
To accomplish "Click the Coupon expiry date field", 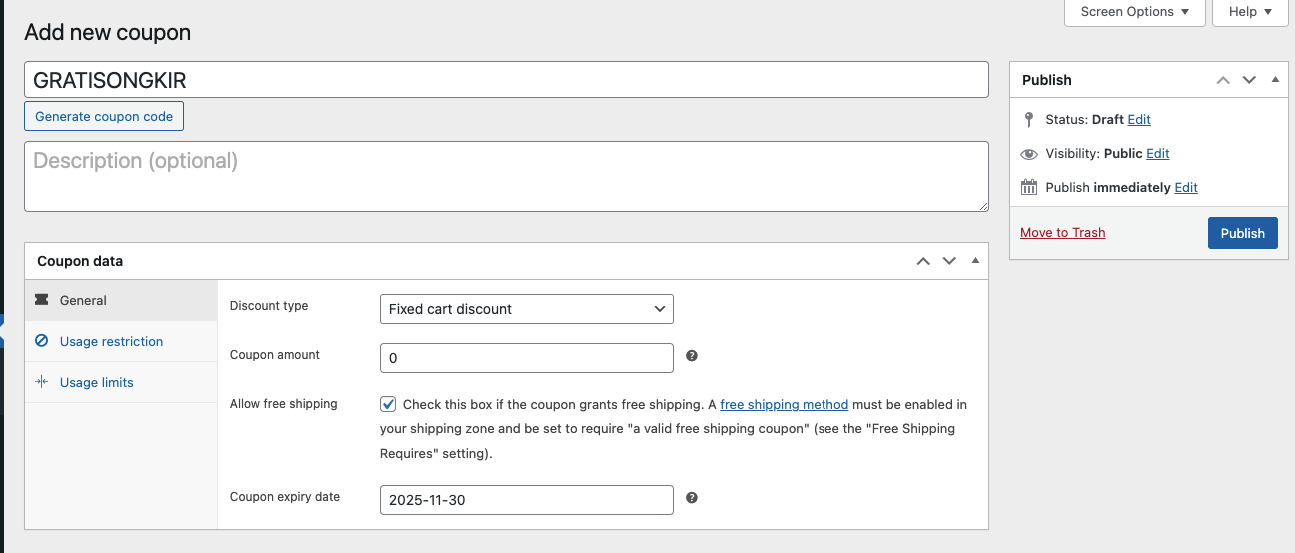I will point(526,500).
